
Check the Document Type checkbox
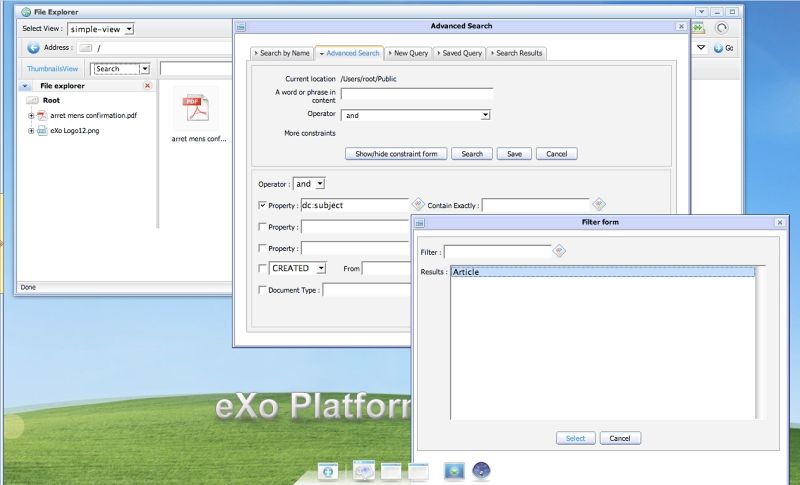click(x=262, y=290)
